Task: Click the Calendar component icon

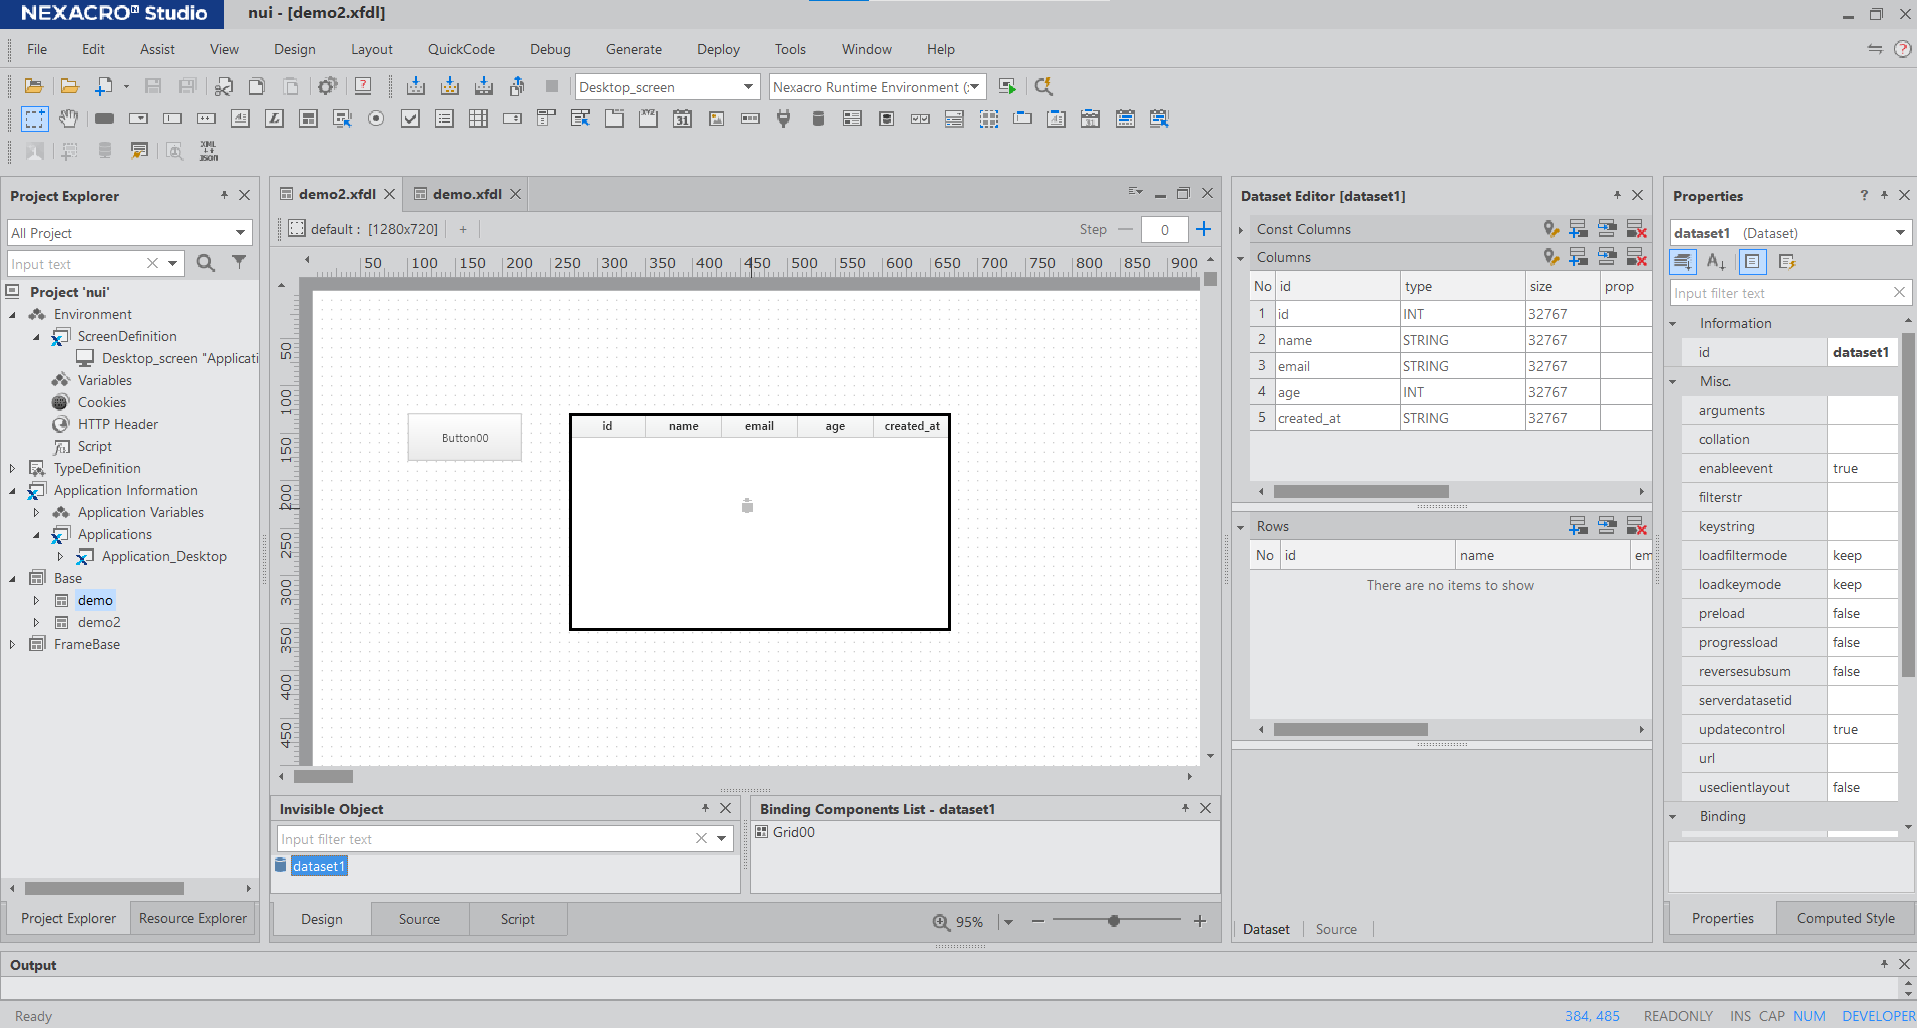Action: point(682,119)
